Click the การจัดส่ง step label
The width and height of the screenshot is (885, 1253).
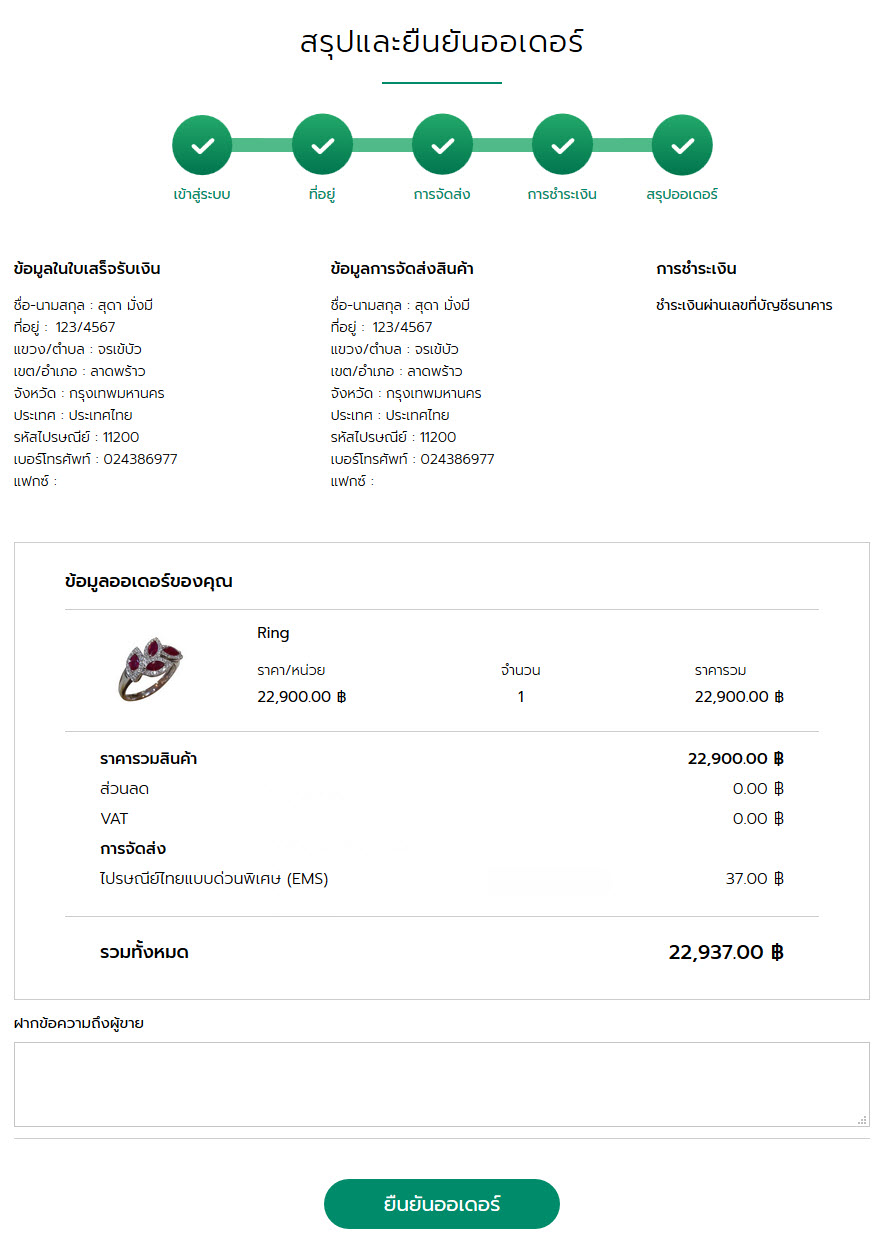[442, 194]
